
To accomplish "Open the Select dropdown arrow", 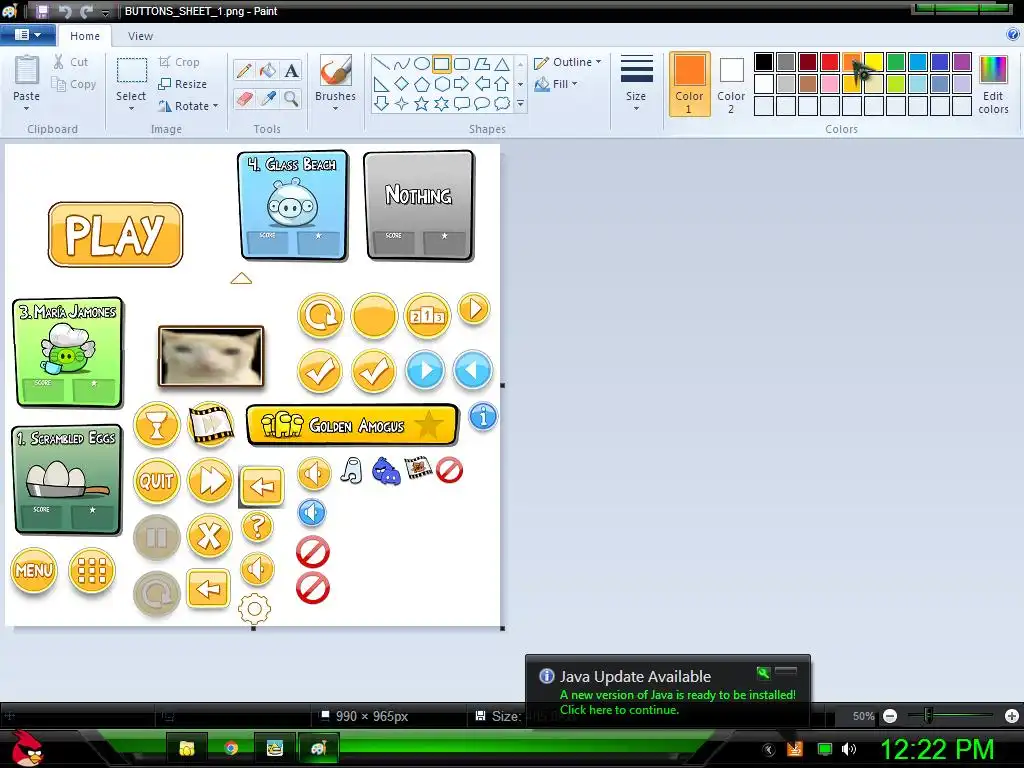I will click(x=131, y=108).
